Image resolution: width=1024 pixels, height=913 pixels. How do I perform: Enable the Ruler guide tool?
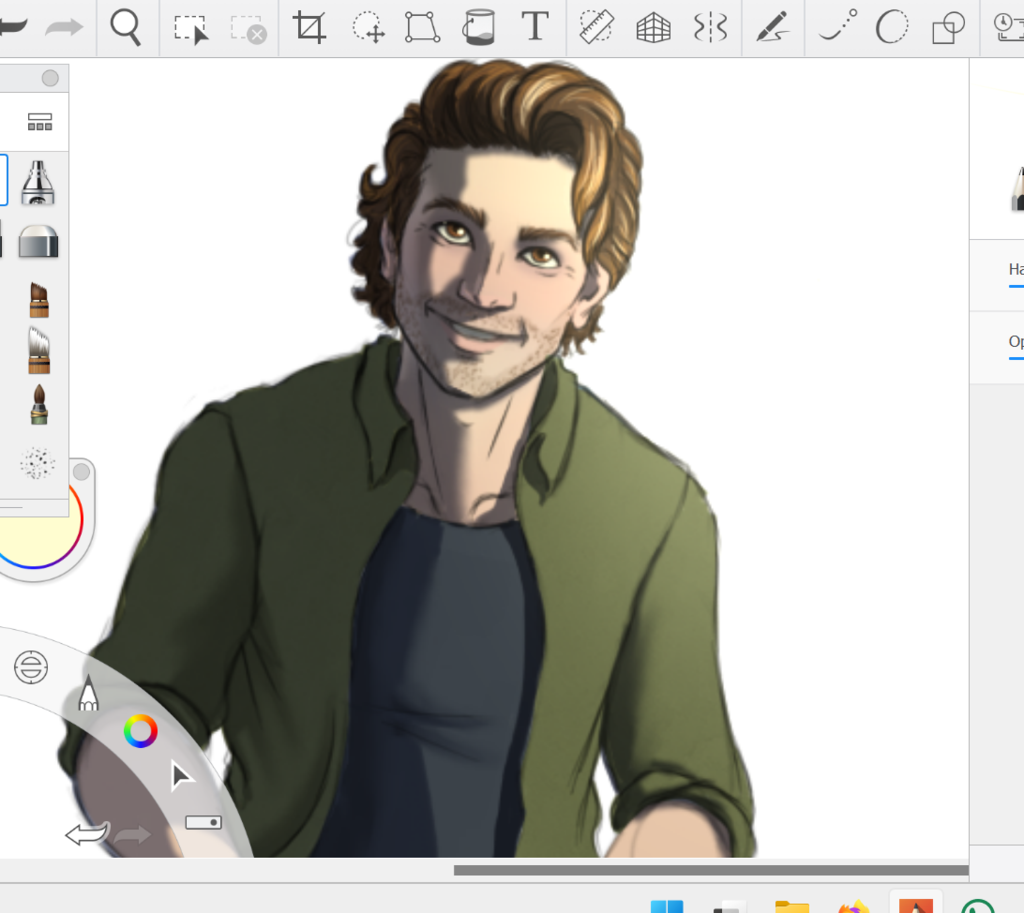[596, 27]
